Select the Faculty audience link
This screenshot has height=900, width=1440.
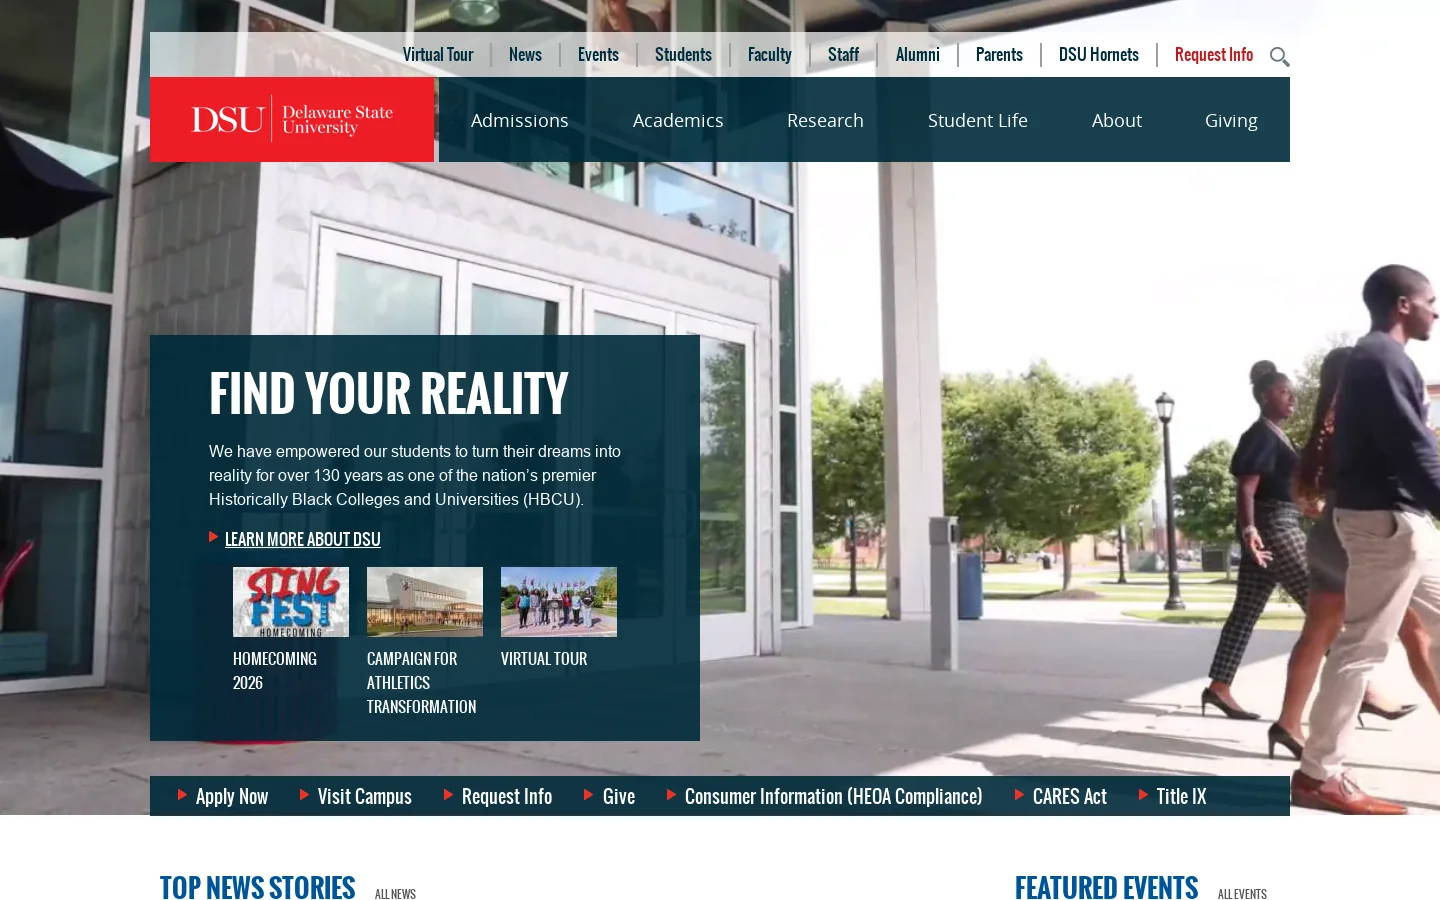(x=770, y=55)
